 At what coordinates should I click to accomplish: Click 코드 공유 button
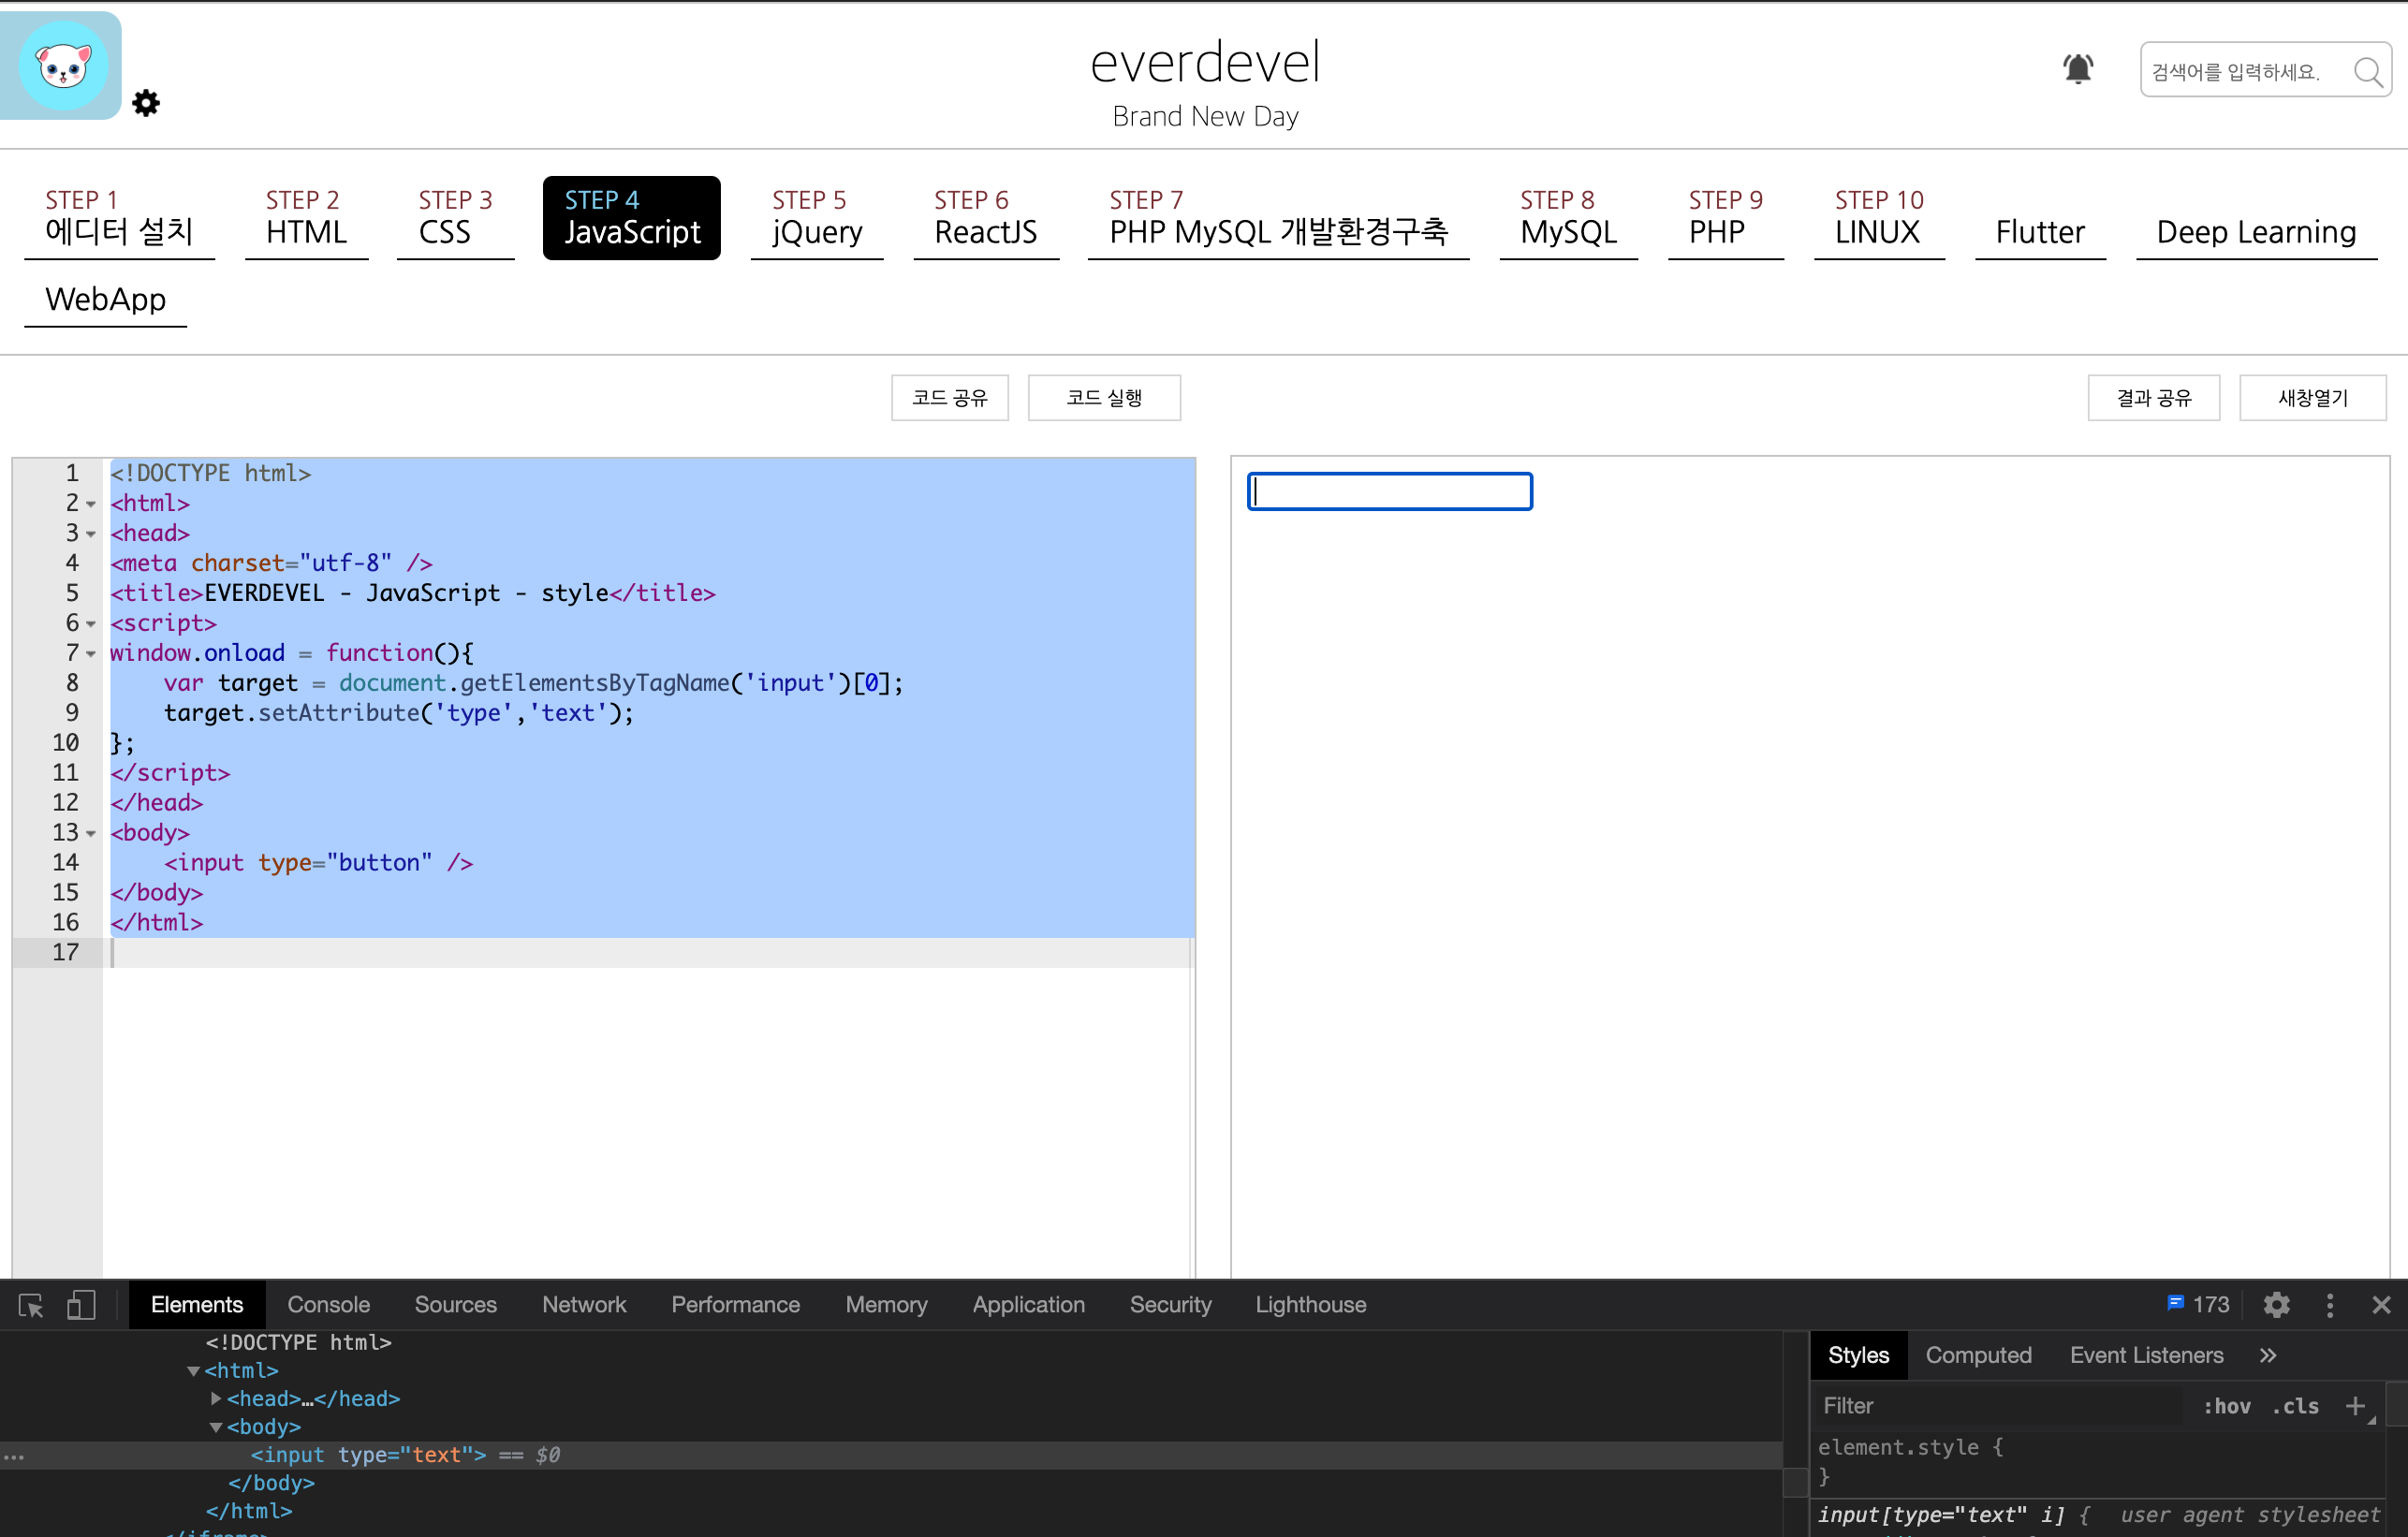949,398
